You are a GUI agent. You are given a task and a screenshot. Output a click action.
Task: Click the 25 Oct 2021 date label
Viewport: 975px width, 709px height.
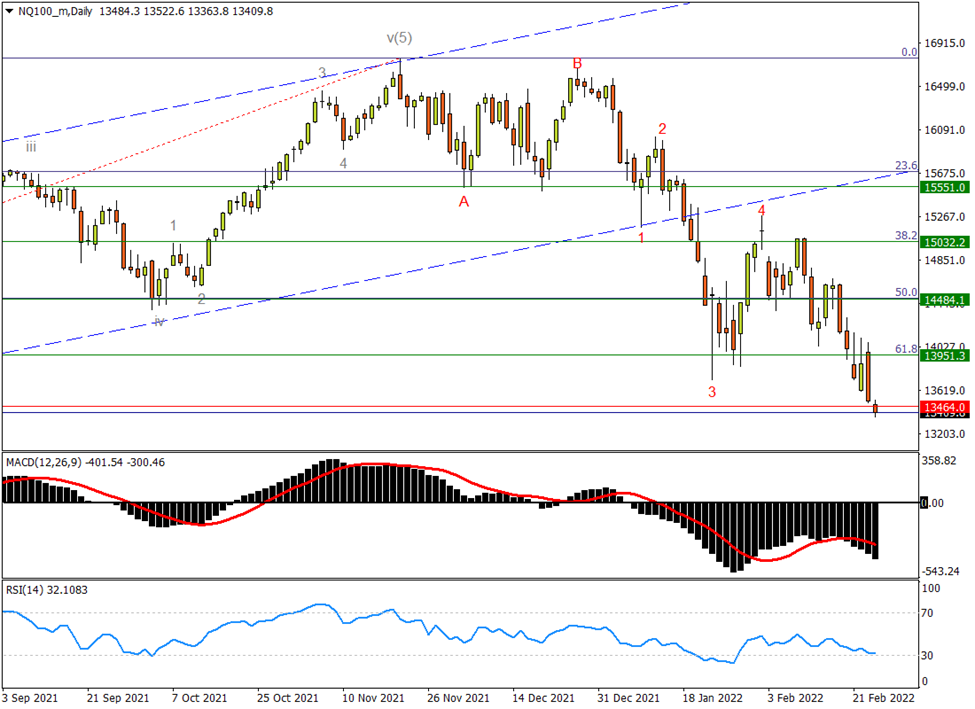click(288, 698)
